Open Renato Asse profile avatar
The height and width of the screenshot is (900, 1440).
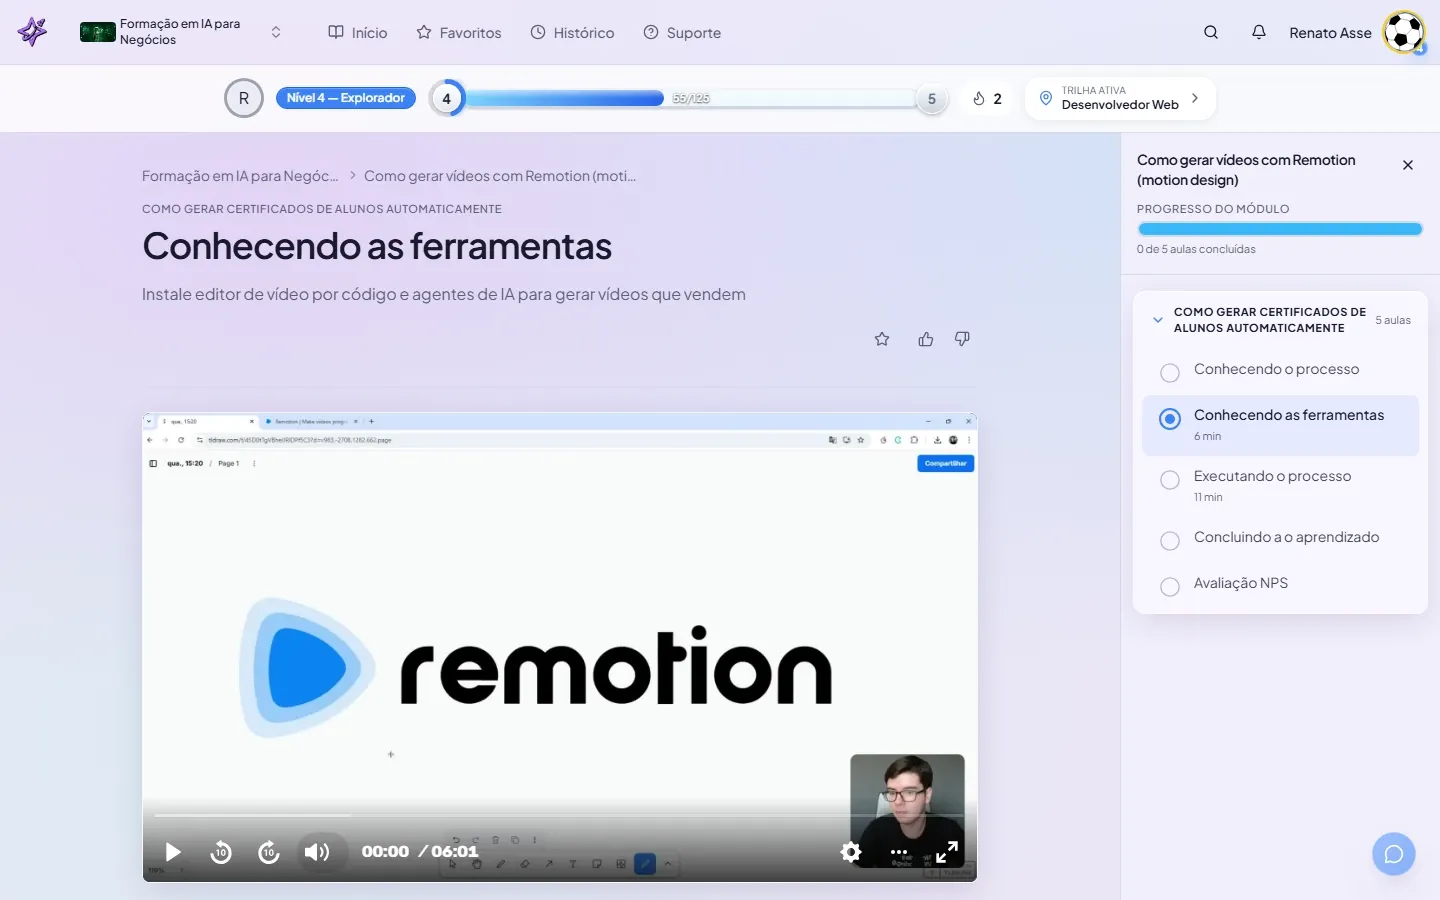coord(1404,32)
